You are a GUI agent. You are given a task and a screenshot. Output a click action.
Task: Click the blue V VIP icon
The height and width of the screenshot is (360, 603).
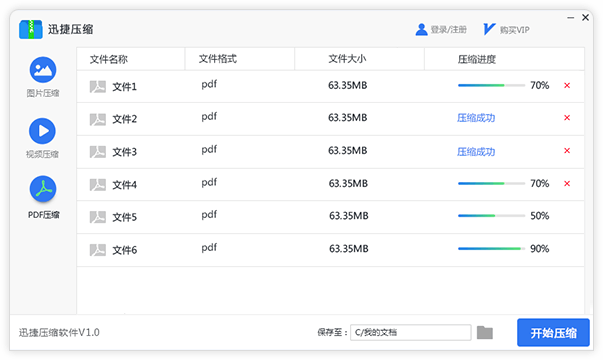[x=489, y=29]
